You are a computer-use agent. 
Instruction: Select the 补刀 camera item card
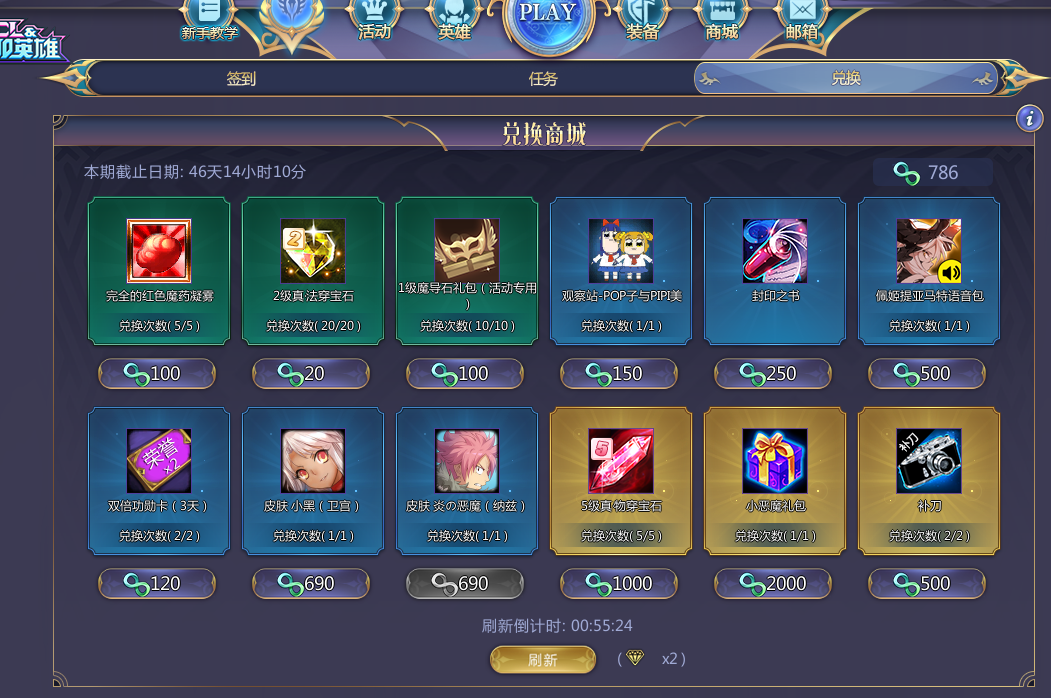(929, 481)
